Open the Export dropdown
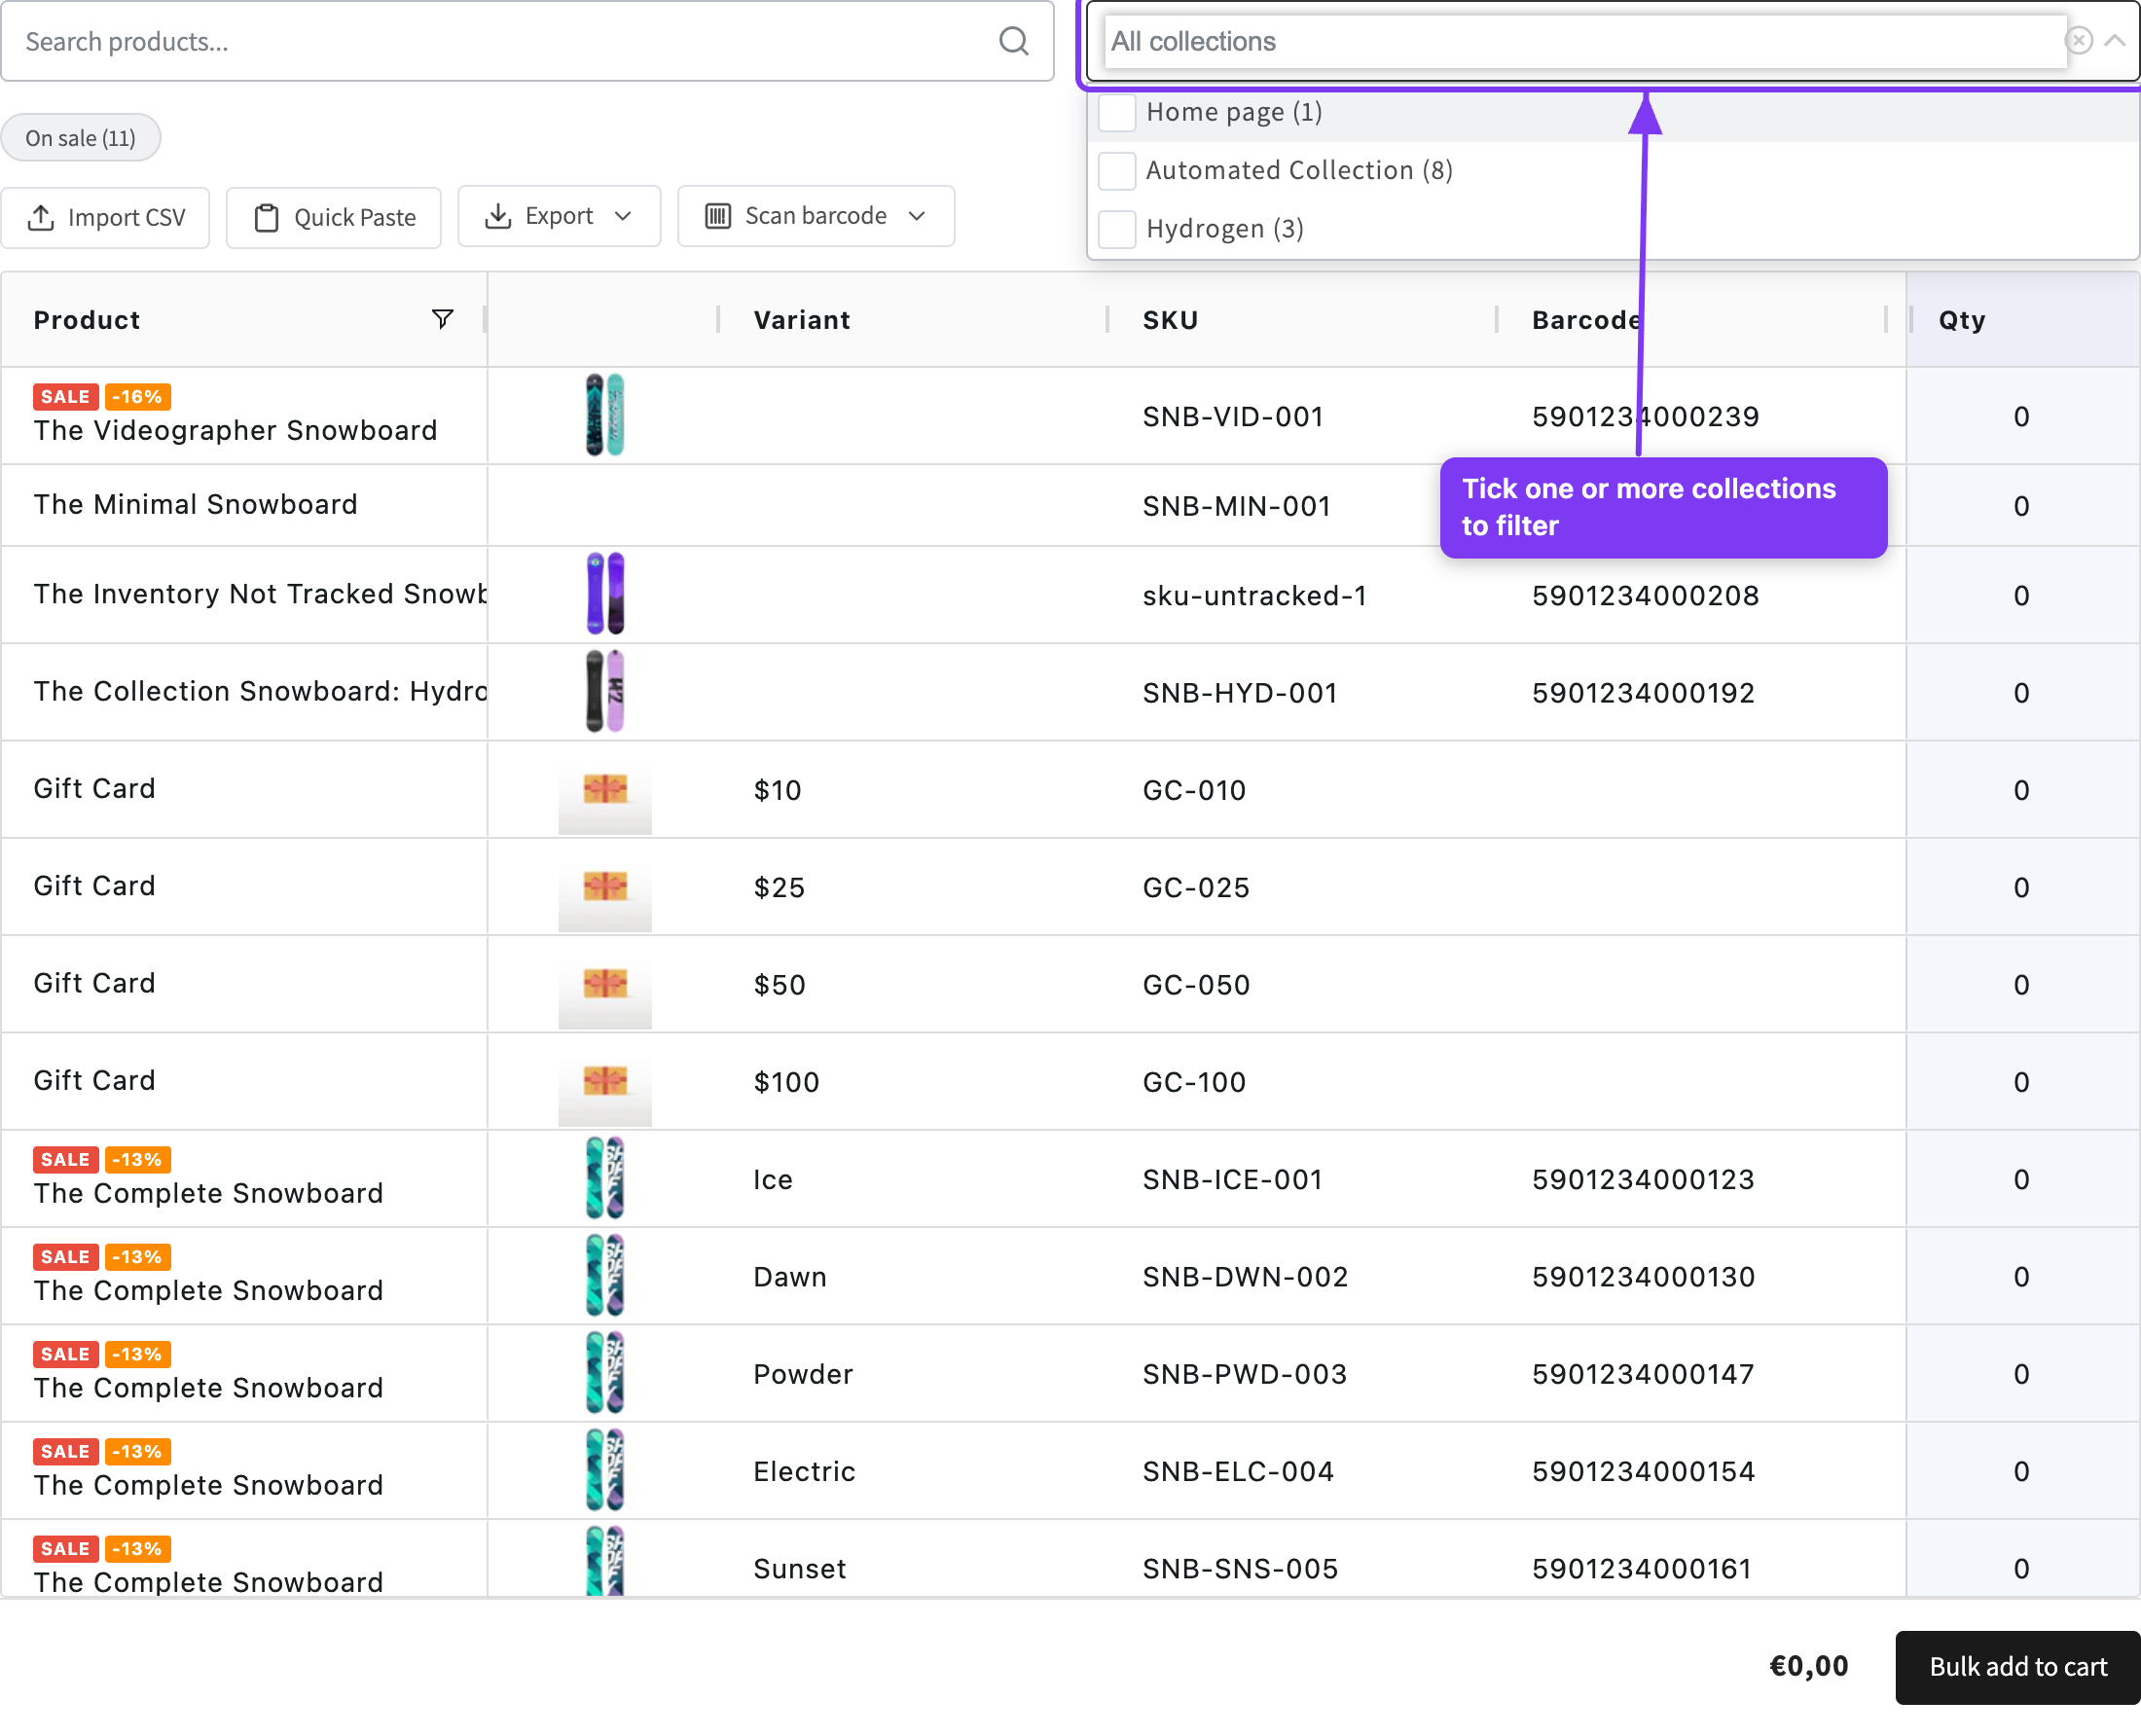 click(x=559, y=216)
